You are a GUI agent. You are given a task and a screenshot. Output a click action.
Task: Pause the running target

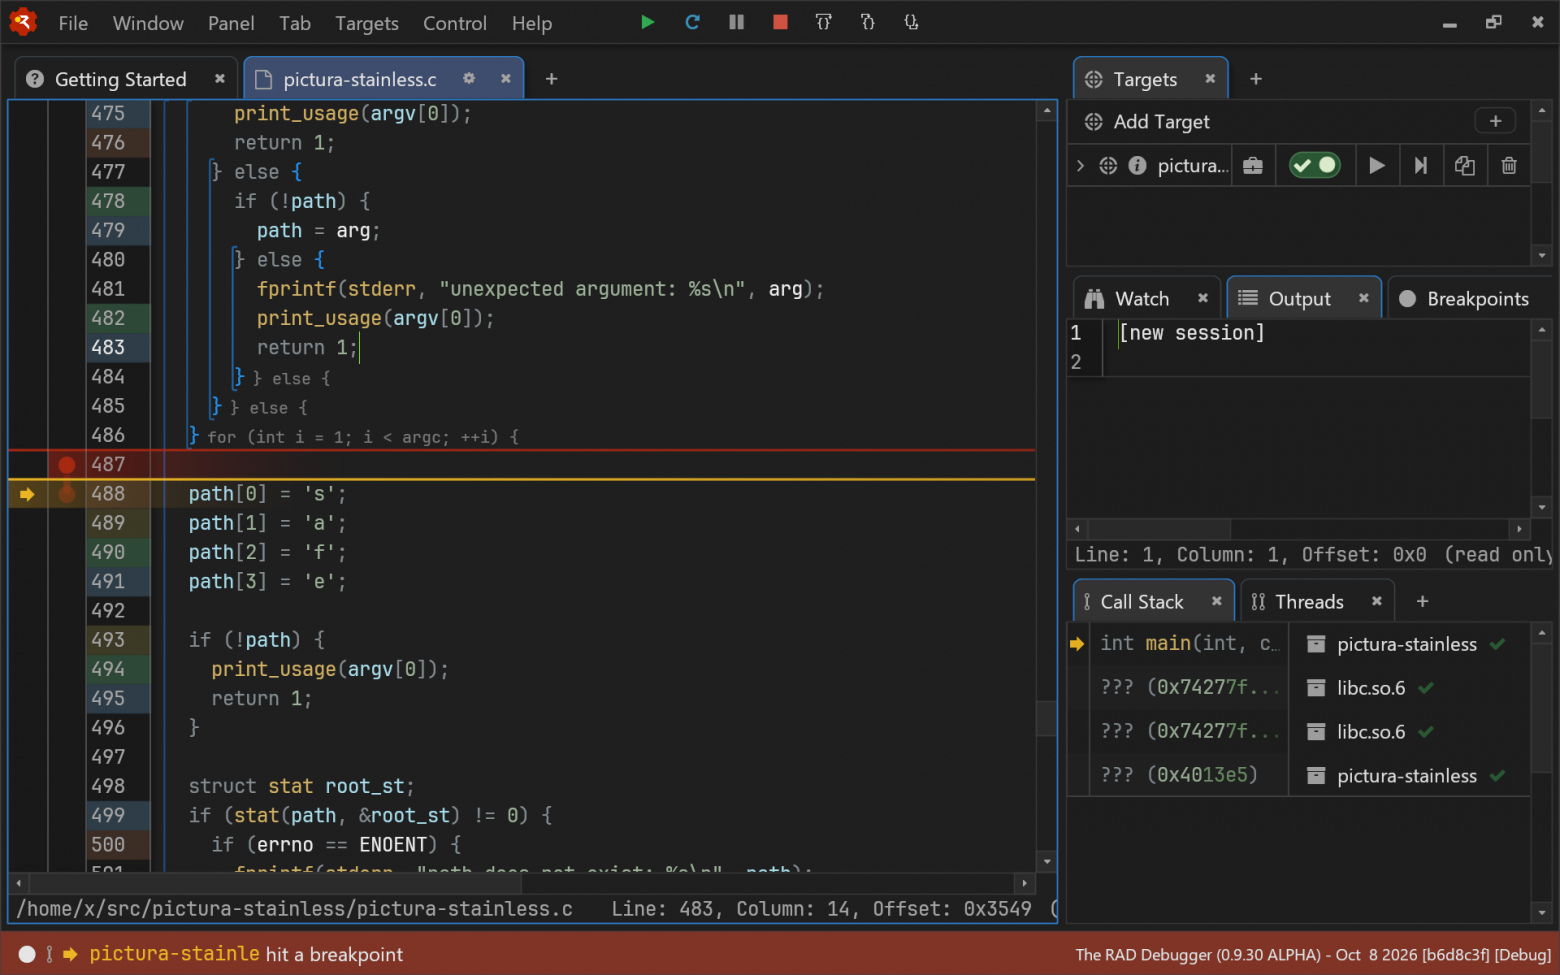(x=736, y=22)
